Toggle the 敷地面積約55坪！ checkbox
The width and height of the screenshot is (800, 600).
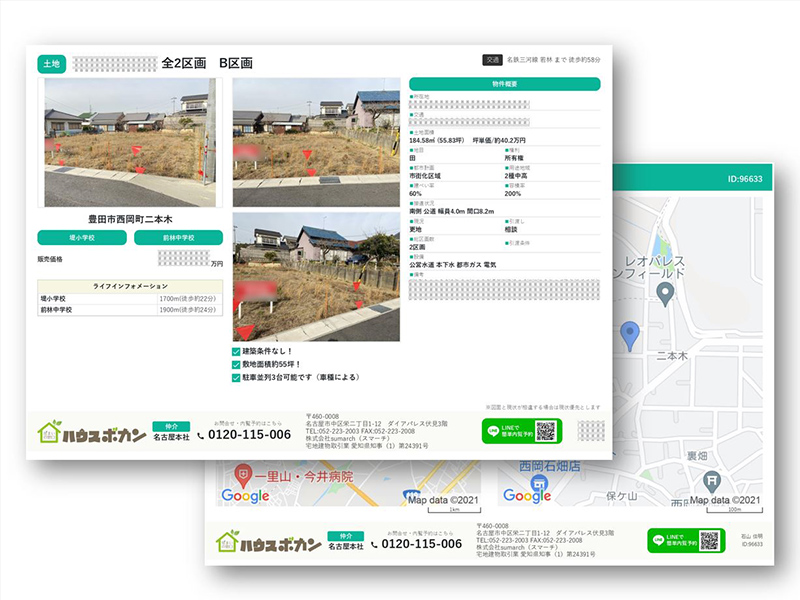pos(236,365)
